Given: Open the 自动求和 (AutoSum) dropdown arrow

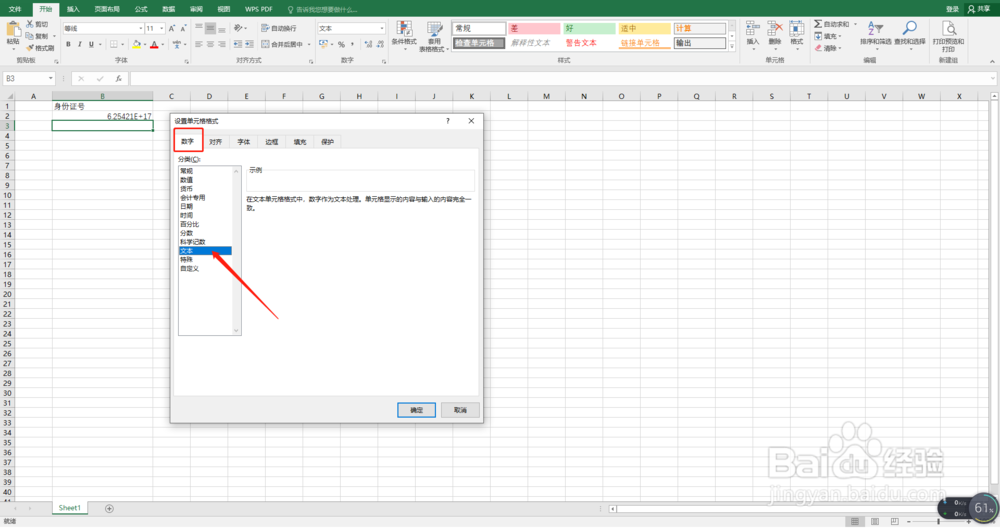Looking at the screenshot, I should (855, 24).
